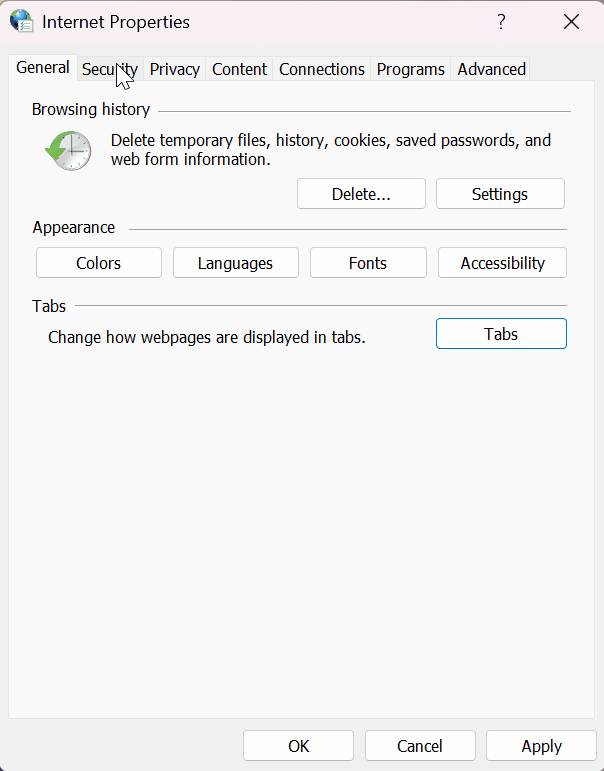Click the Tabs settings button

501,334
